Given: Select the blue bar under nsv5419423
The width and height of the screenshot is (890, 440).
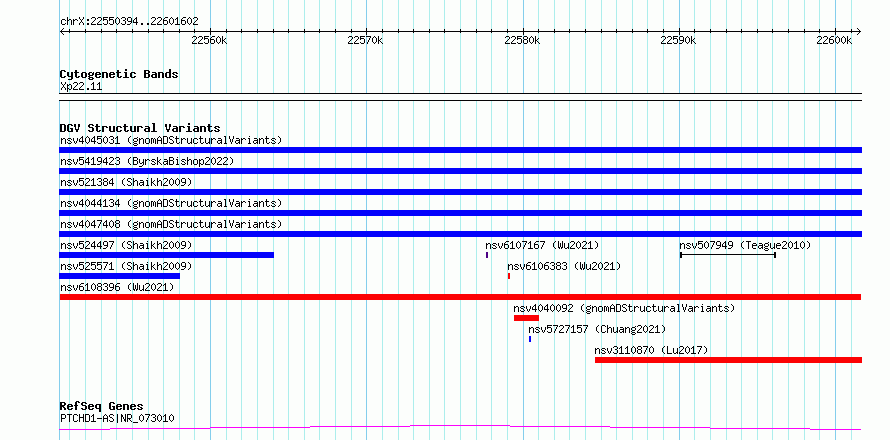Looking at the screenshot, I should pyautogui.click(x=460, y=171).
